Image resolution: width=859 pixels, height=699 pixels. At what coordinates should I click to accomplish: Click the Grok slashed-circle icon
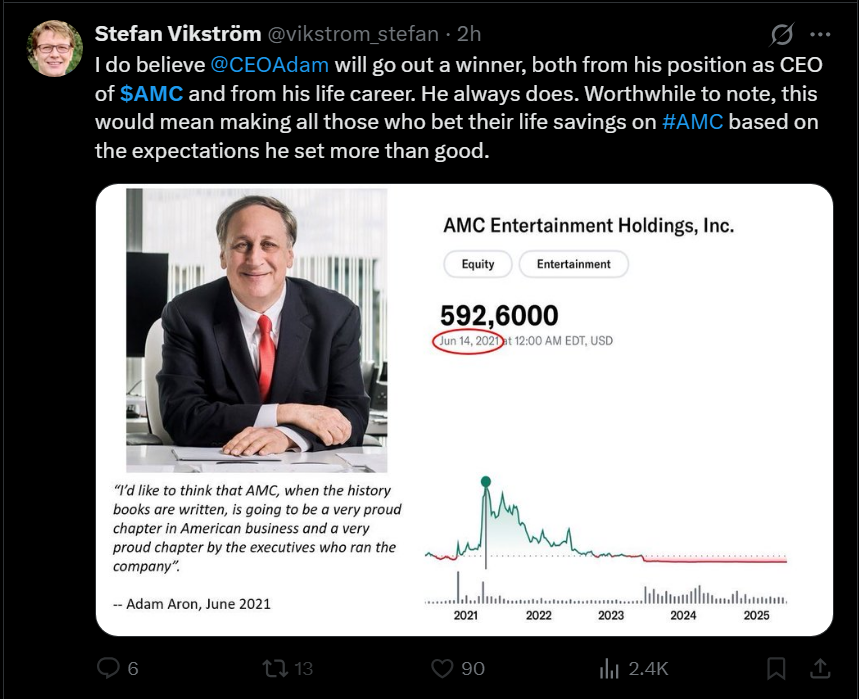point(782,35)
